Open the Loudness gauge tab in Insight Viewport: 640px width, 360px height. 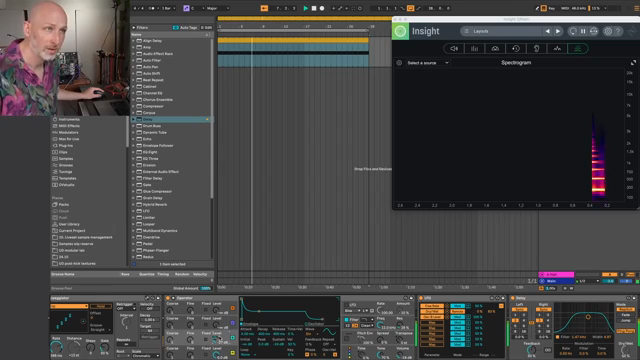click(x=495, y=49)
